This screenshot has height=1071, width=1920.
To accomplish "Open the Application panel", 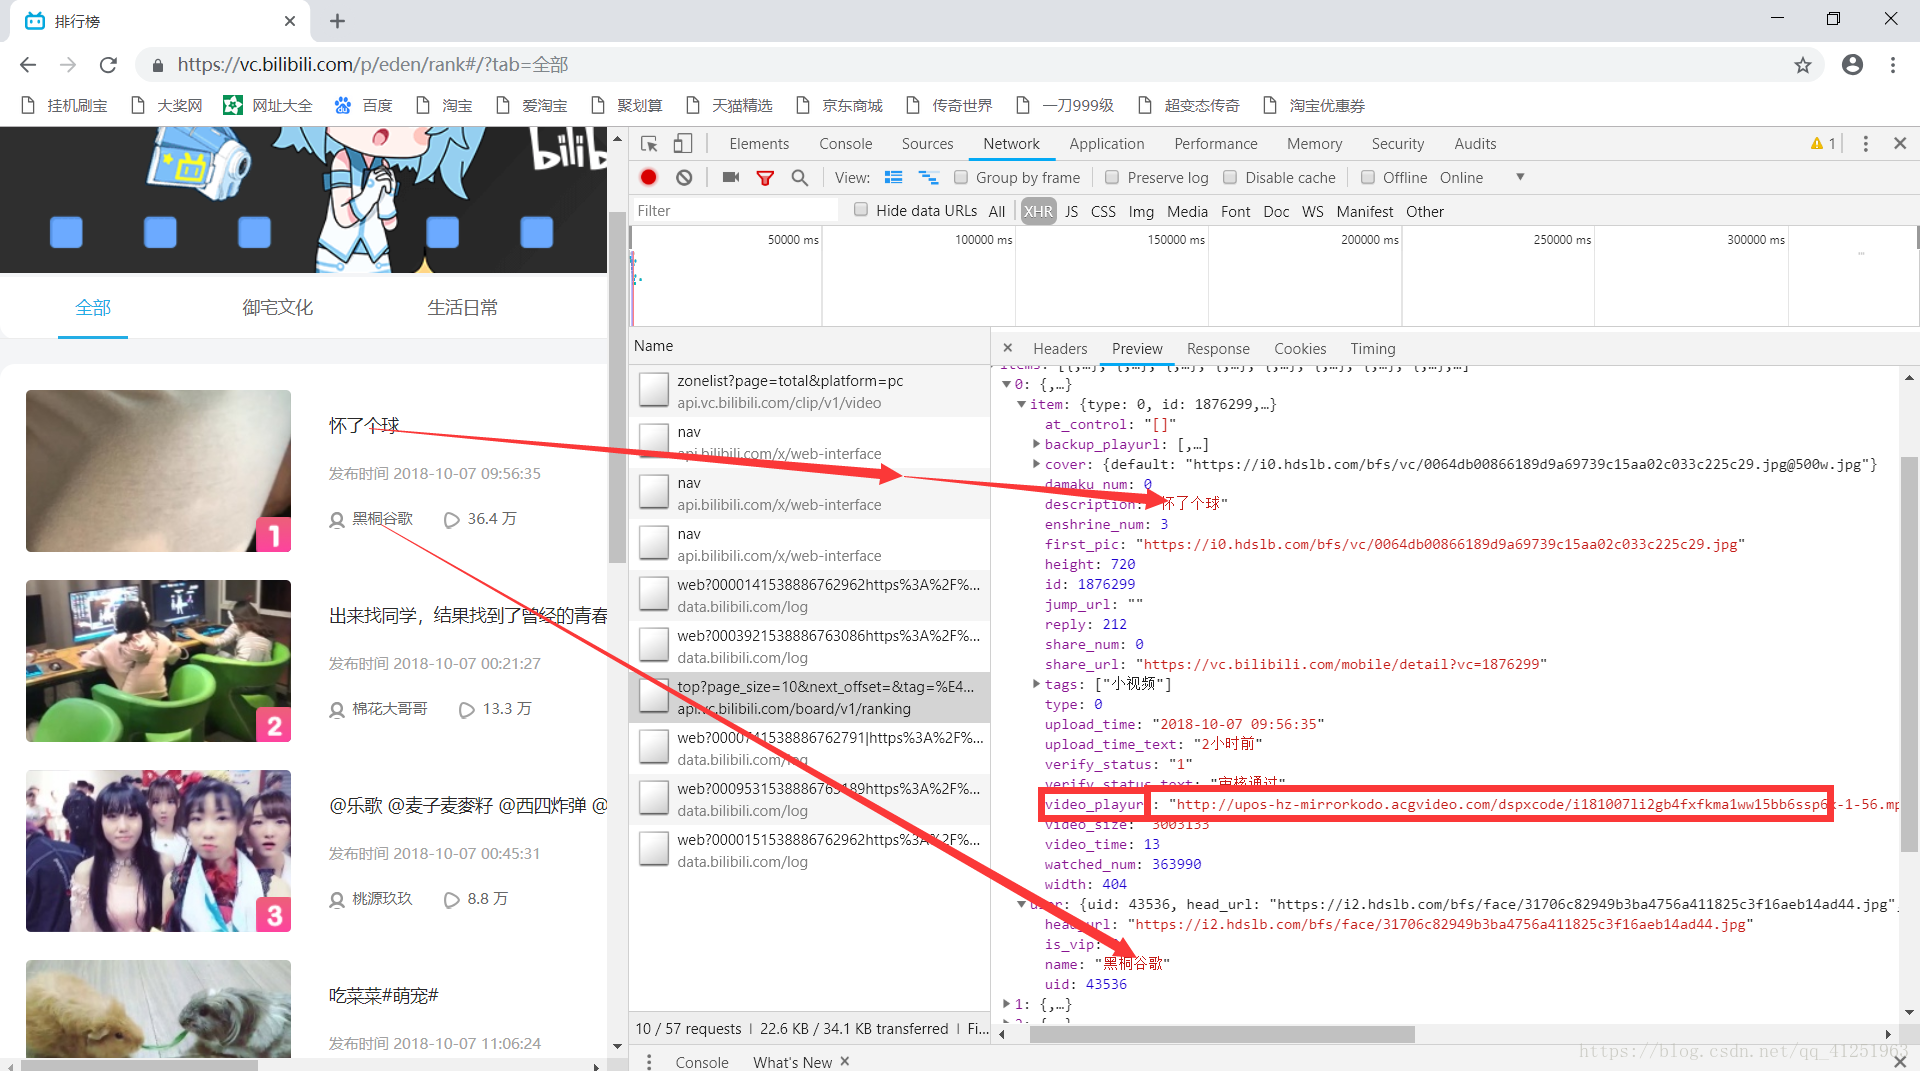I will (x=1106, y=144).
